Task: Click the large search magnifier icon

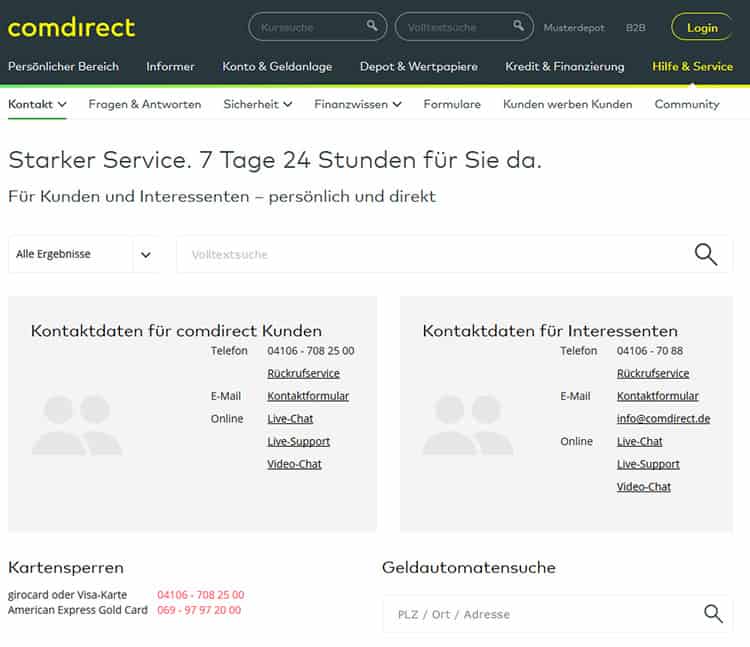Action: point(706,254)
